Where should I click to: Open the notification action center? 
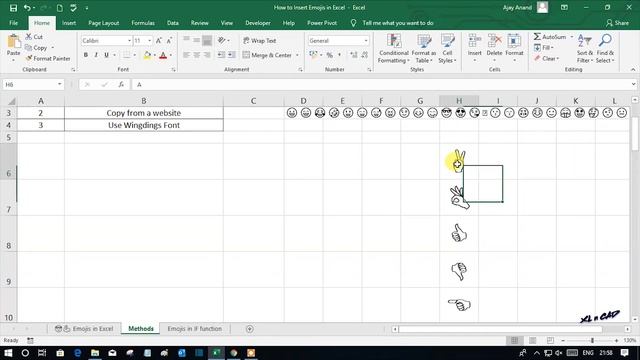[x=624, y=353]
